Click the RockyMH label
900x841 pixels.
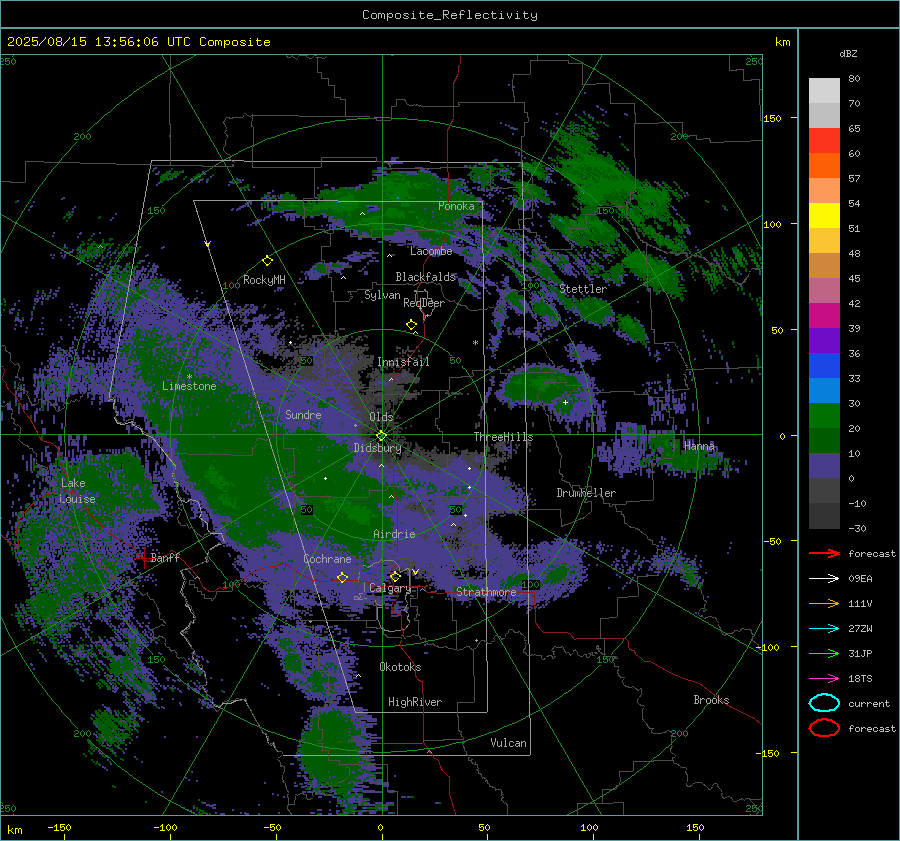(264, 280)
